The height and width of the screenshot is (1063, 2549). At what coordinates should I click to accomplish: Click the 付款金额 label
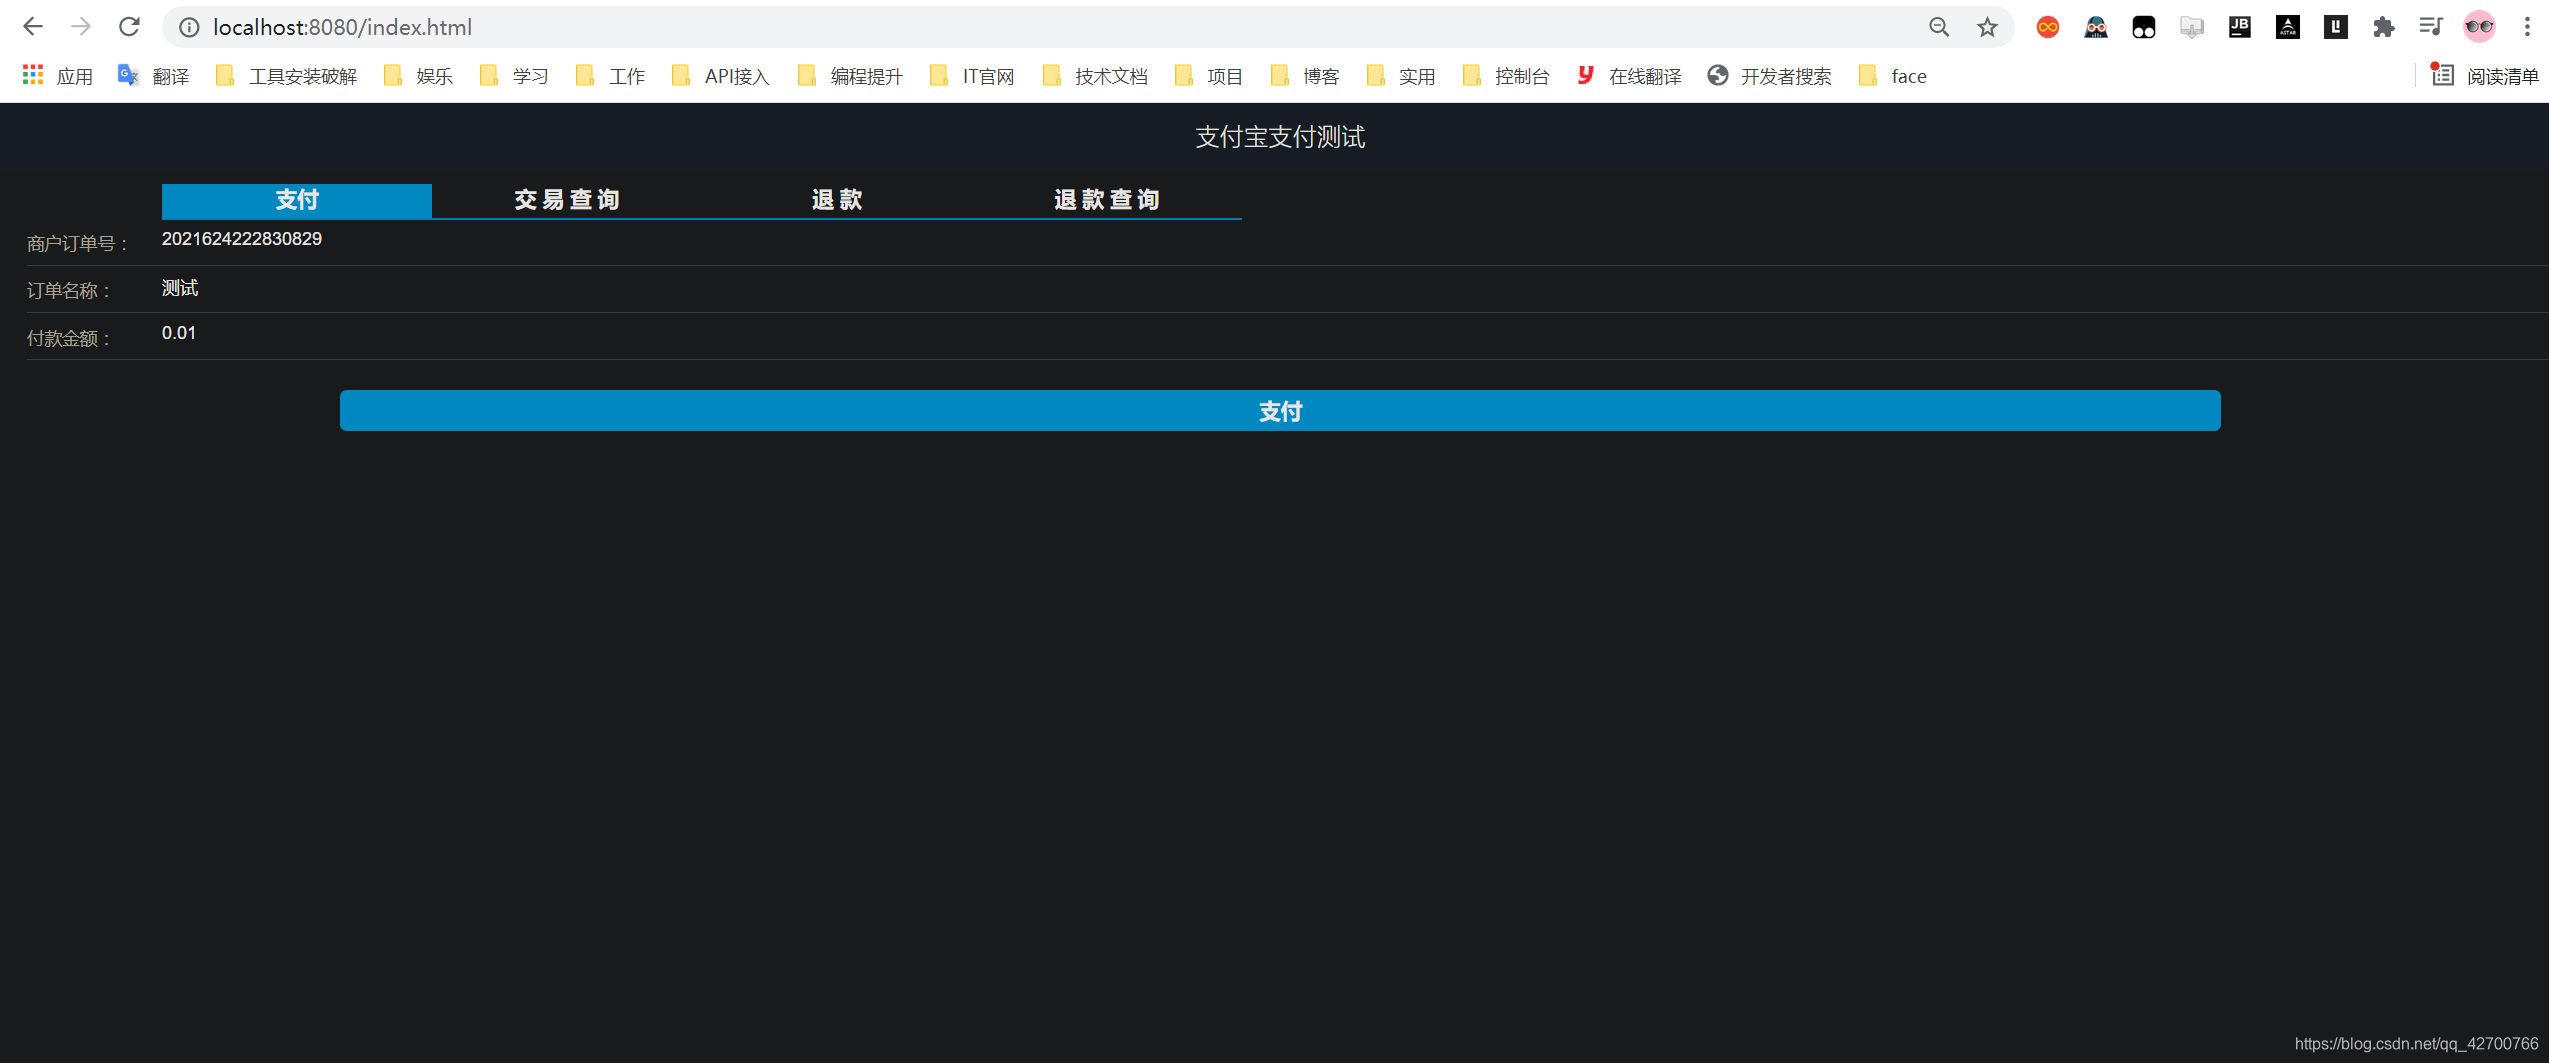(x=69, y=339)
